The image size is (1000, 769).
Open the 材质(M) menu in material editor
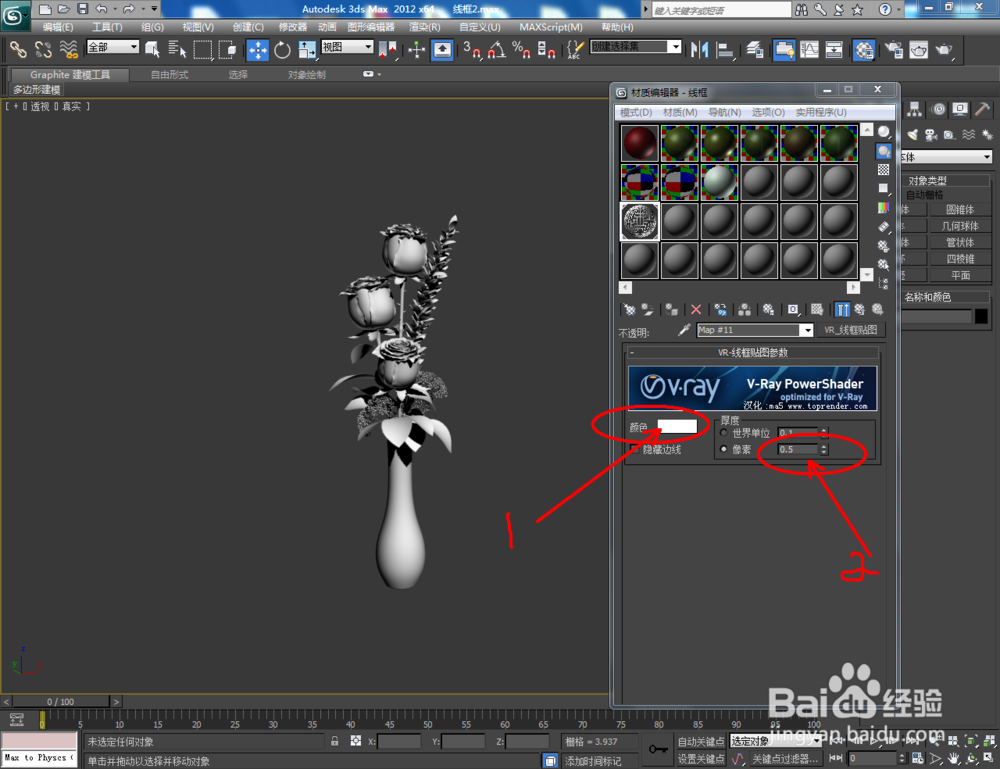click(680, 112)
